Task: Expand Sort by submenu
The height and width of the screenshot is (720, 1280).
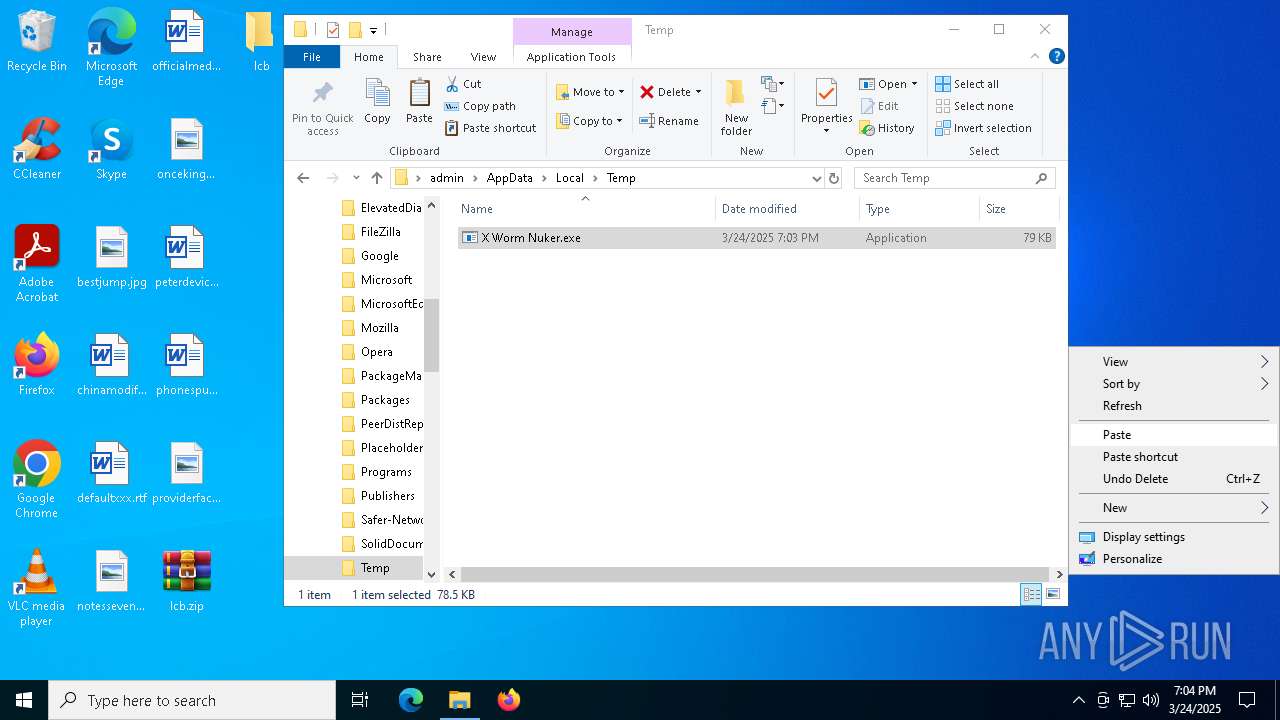Action: (1174, 384)
